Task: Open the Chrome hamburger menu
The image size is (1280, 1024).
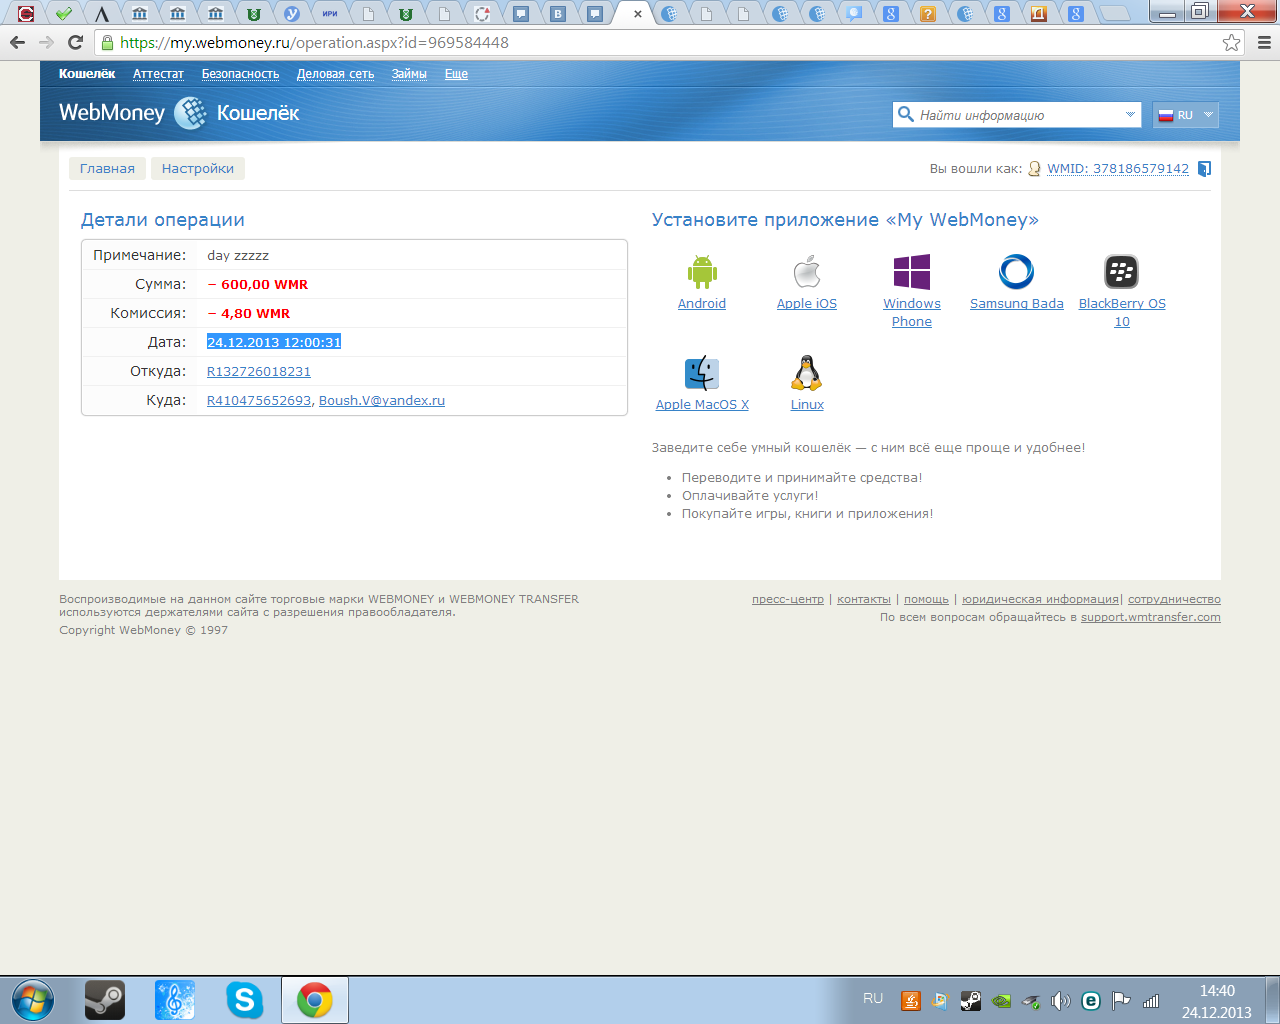Action: (x=1264, y=43)
